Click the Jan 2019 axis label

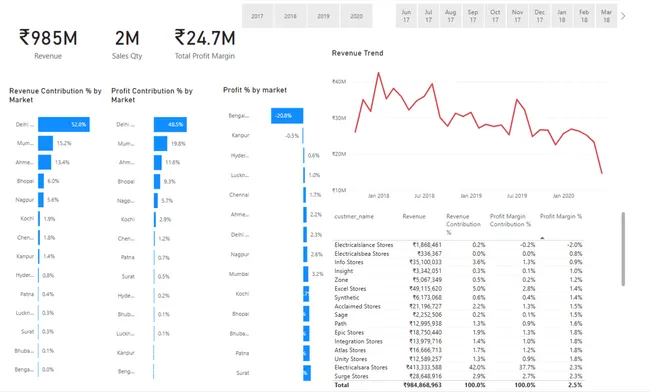click(x=471, y=196)
